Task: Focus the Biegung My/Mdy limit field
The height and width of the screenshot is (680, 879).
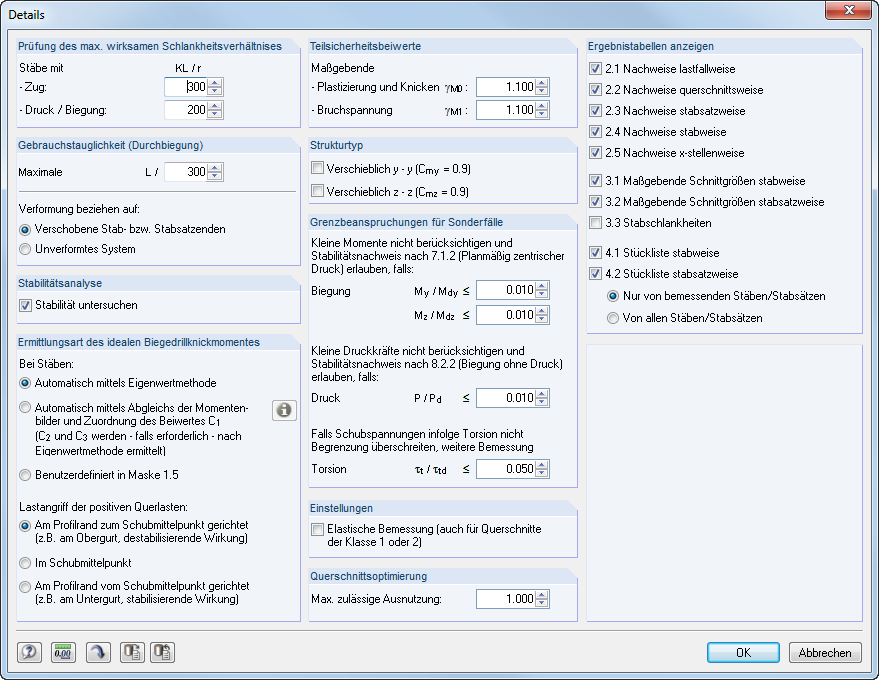Action: click(x=506, y=290)
